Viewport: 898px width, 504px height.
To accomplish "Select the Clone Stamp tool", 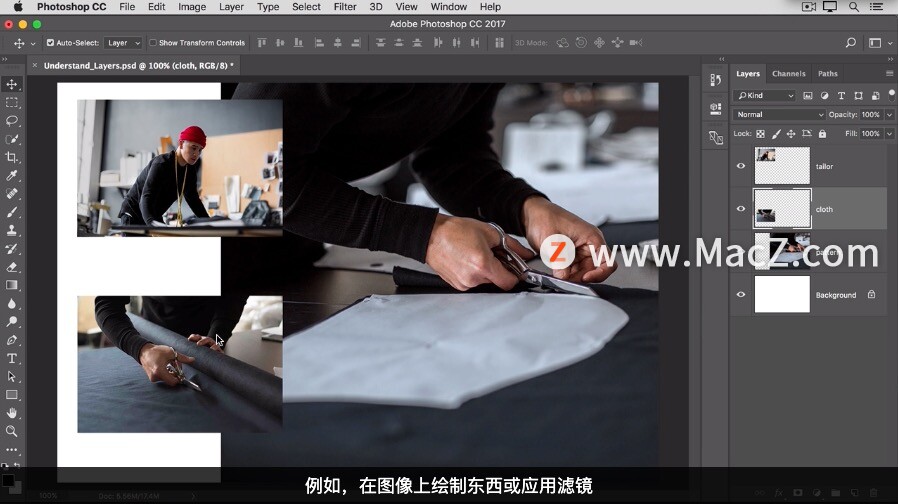I will point(11,230).
